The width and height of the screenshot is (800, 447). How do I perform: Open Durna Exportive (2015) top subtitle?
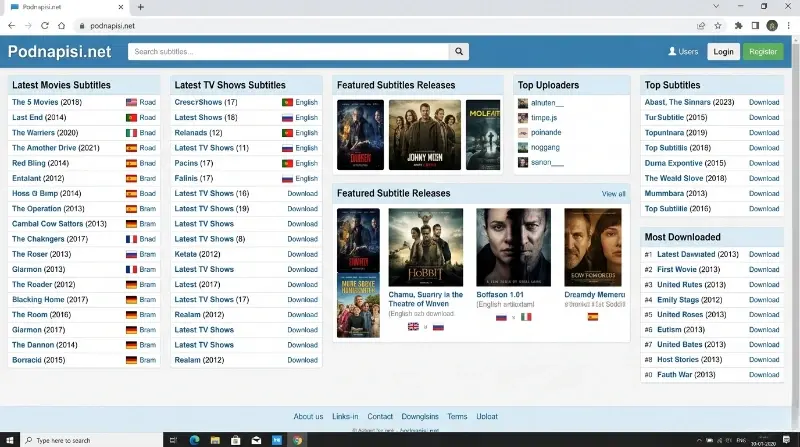click(685, 163)
